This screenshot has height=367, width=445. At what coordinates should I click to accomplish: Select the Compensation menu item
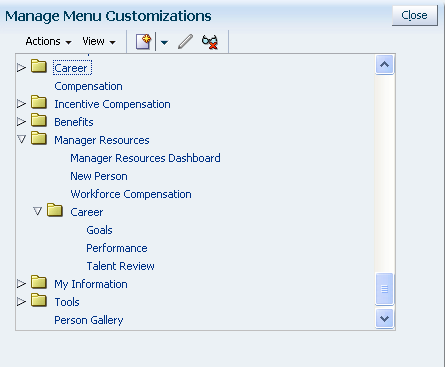pos(88,86)
